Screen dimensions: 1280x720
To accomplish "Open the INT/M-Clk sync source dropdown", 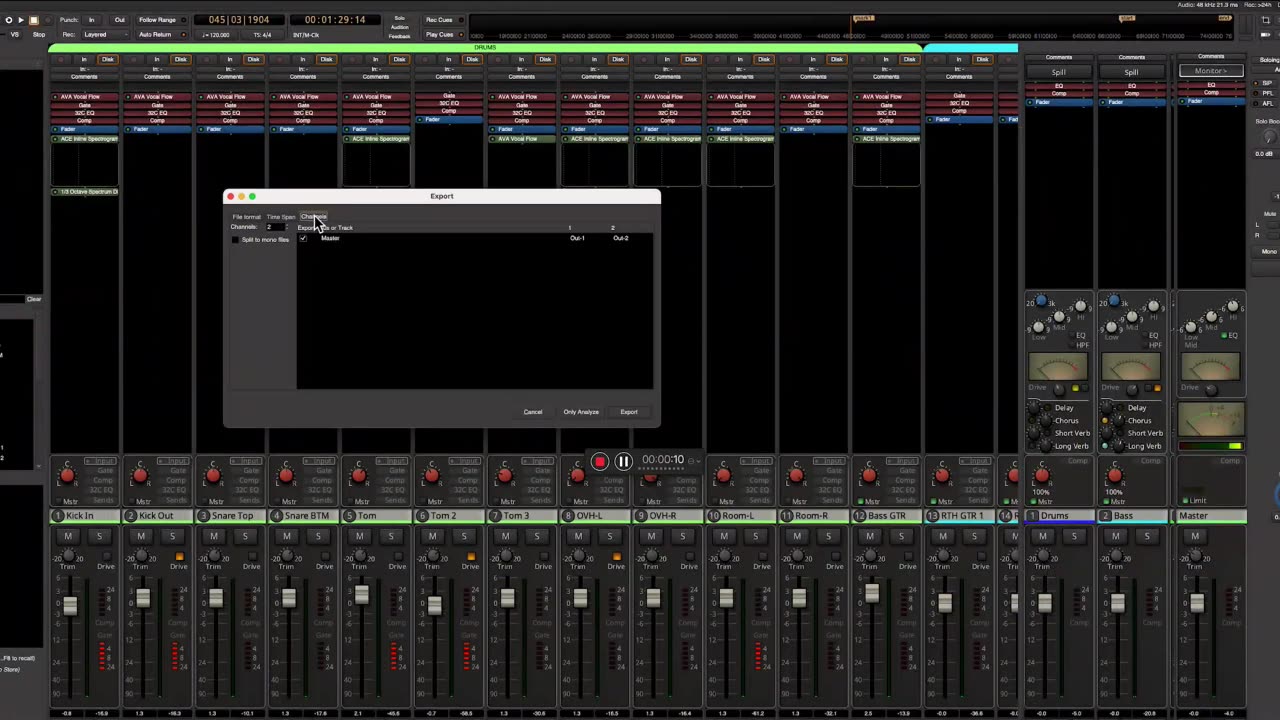I will (x=306, y=35).
